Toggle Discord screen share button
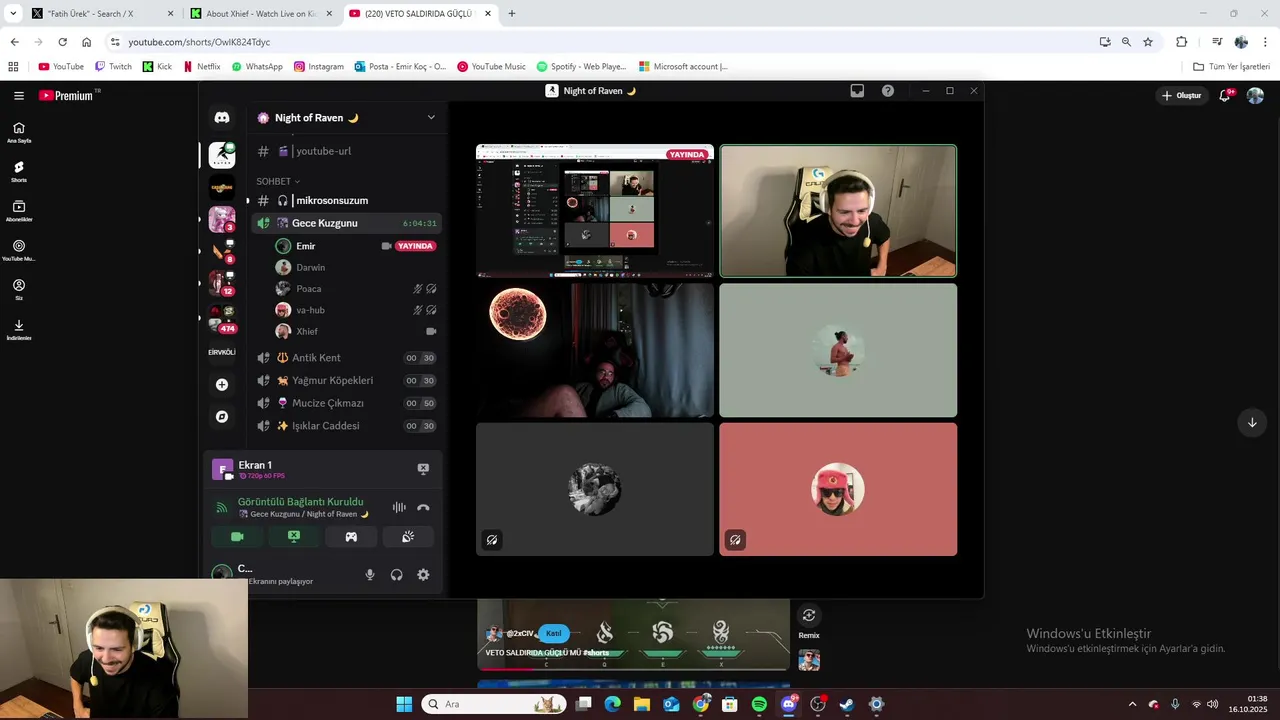Viewport: 1280px width, 720px height. [294, 537]
